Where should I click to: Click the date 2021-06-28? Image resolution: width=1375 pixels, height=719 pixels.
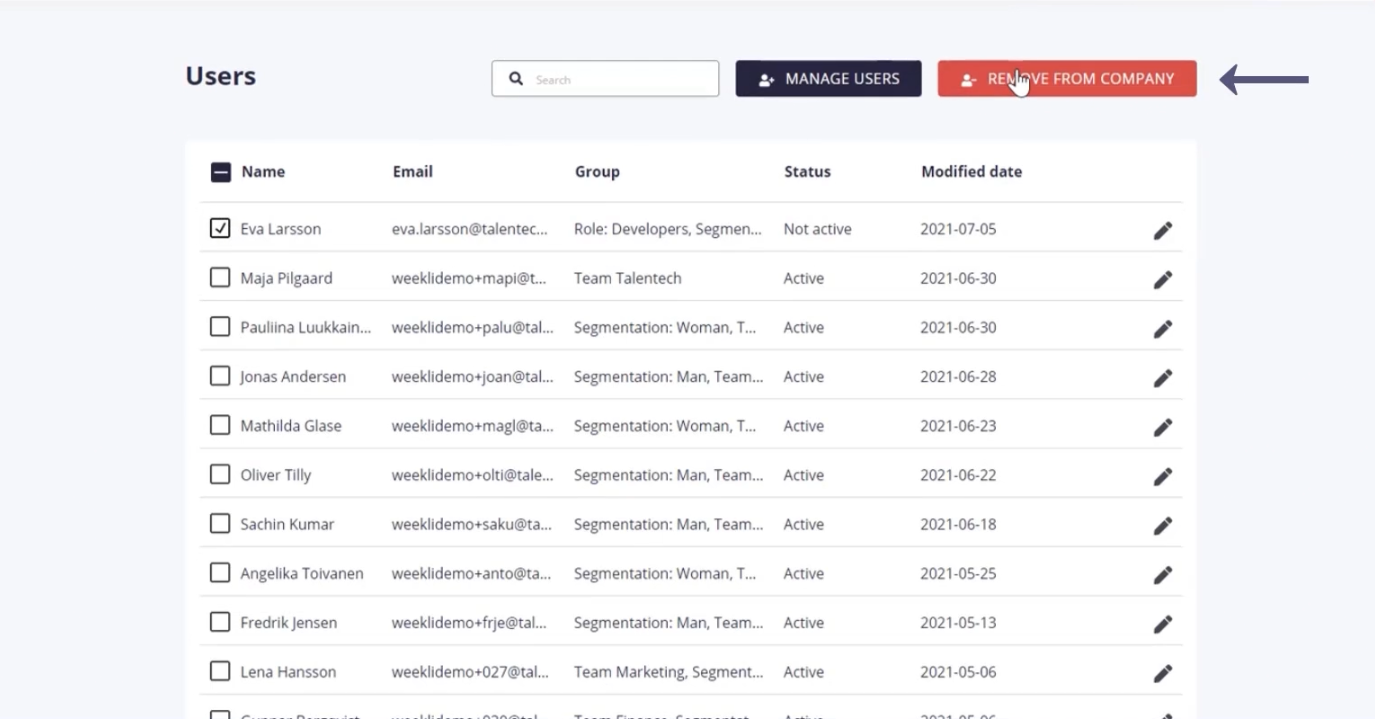coord(958,377)
